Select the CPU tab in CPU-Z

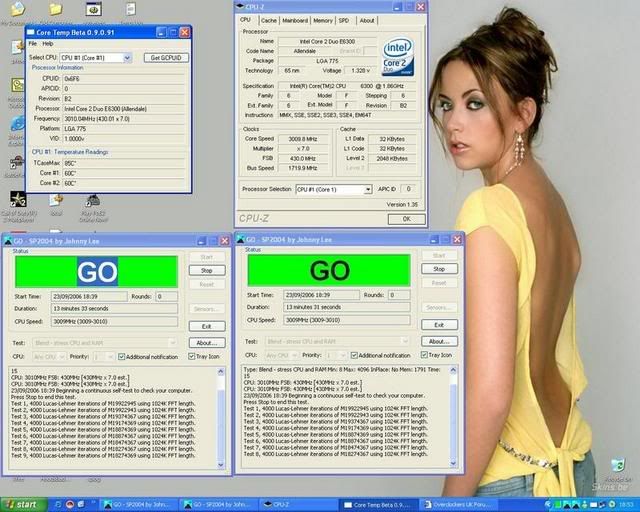coord(246,20)
